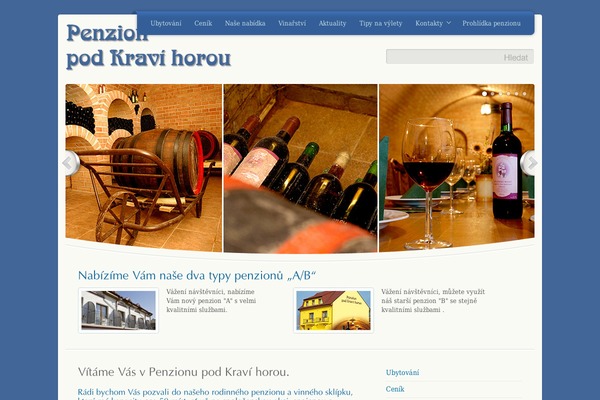
Task: Click the Hledat search field
Action: 460,57
